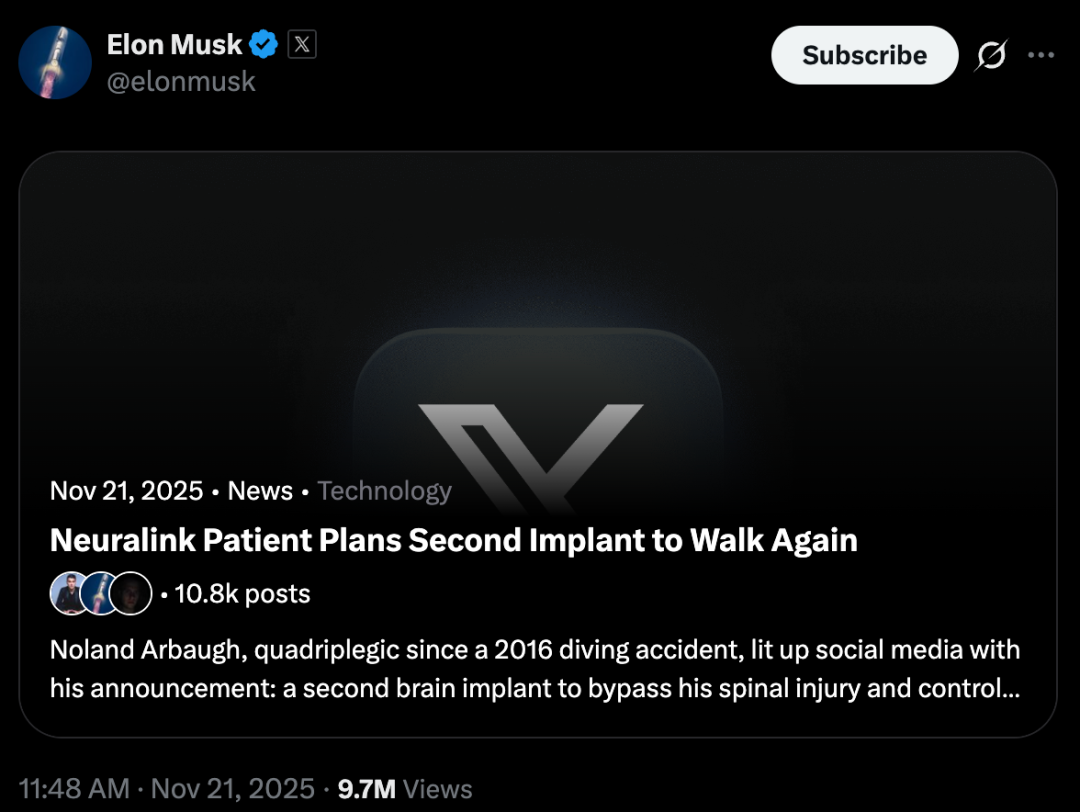This screenshot has height=812, width=1080.
Task: Click the Elon Musk display name
Action: 174,44
